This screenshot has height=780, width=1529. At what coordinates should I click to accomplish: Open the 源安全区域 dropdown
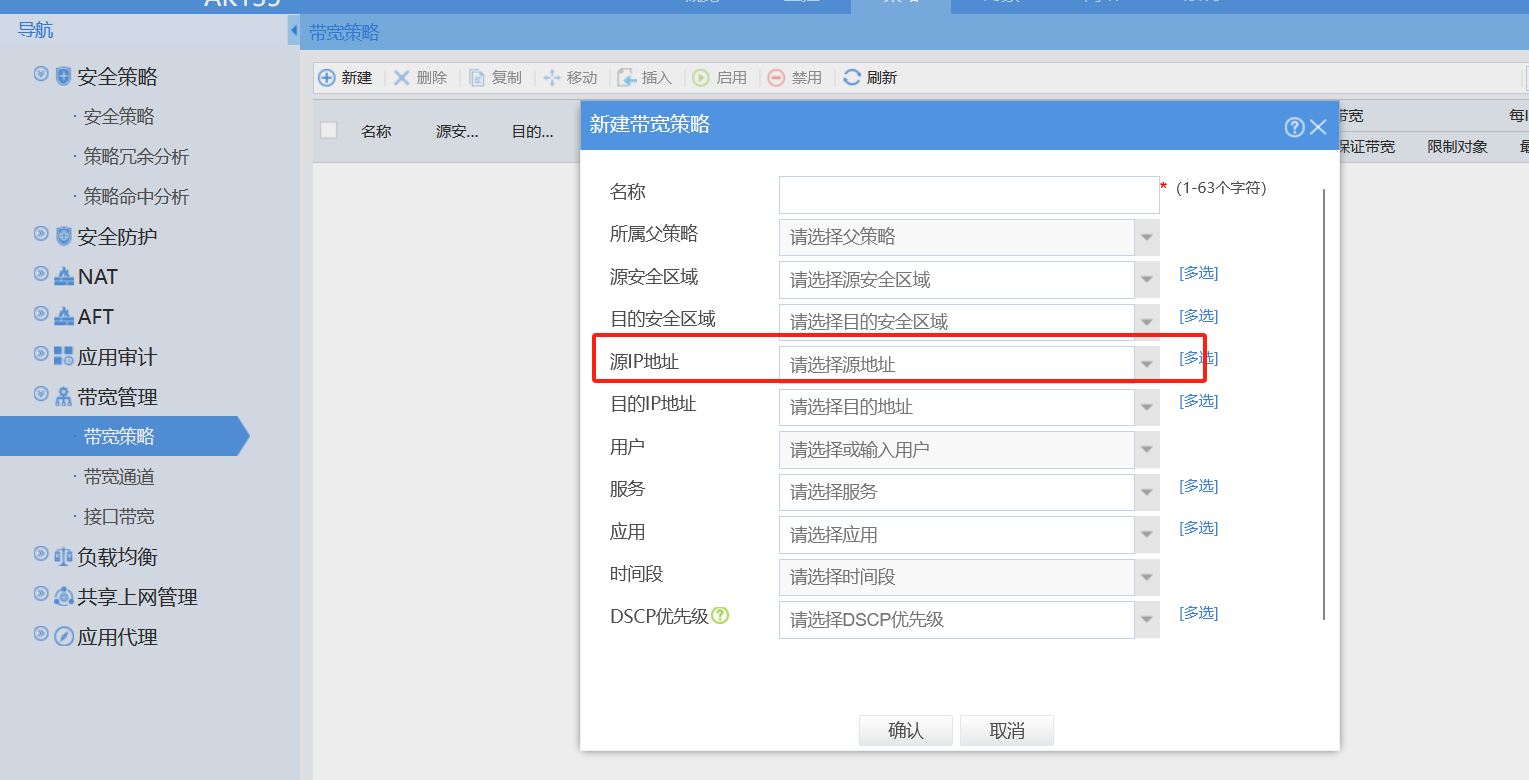(1147, 280)
